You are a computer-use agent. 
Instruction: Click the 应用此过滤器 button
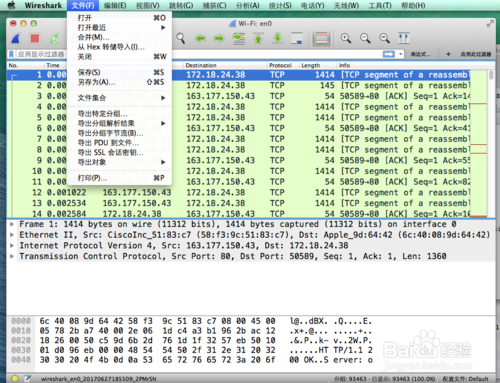pos(476,54)
